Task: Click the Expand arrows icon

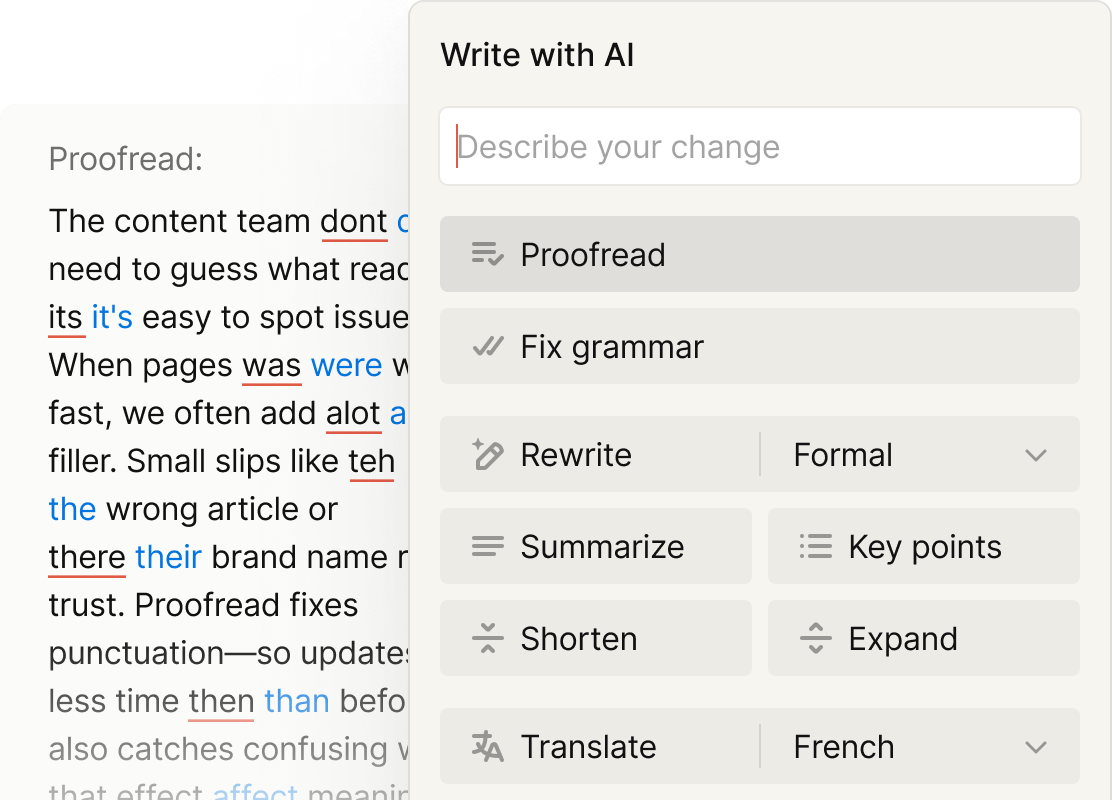Action: pos(816,638)
